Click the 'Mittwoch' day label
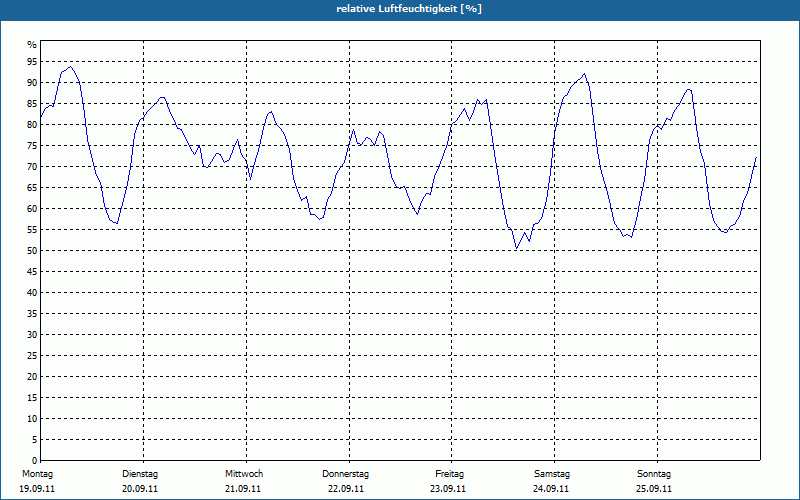Viewport: 800px width, 500px height. tap(244, 474)
